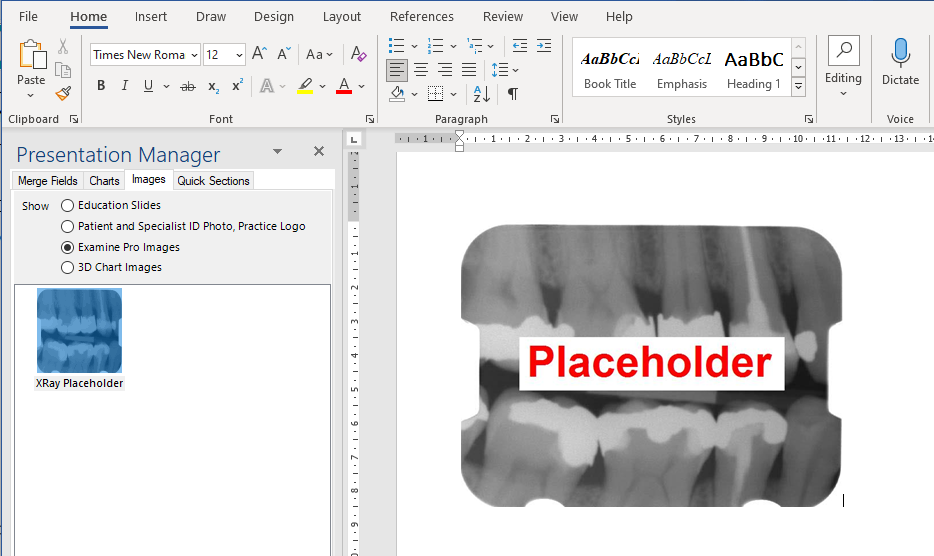
Task: Open the Text Effects A button
Action: point(267,86)
